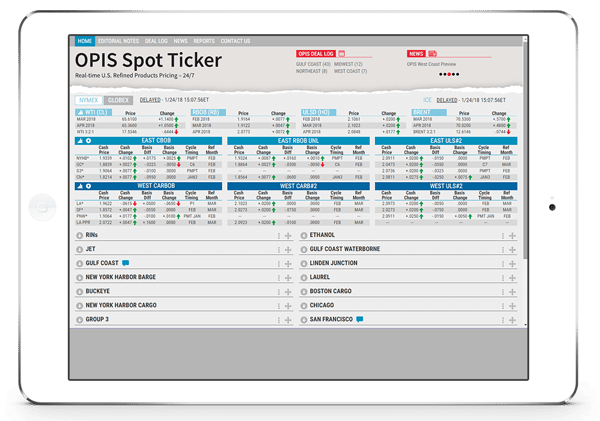The height and width of the screenshot is (421, 600).
Task: Open the three-dot menu on NEW YORK HARBOR BARGE row
Action: click(279, 278)
